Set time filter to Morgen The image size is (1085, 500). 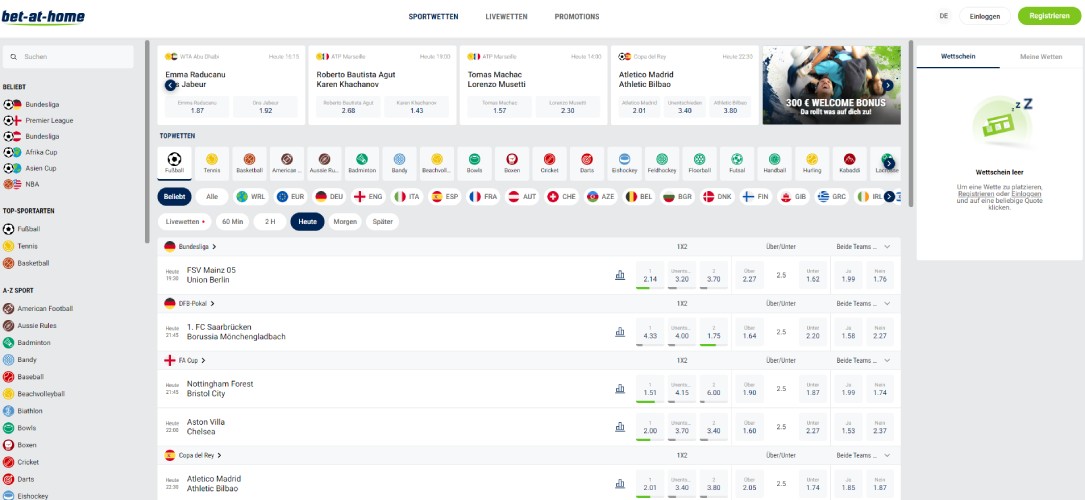pyautogui.click(x=345, y=222)
